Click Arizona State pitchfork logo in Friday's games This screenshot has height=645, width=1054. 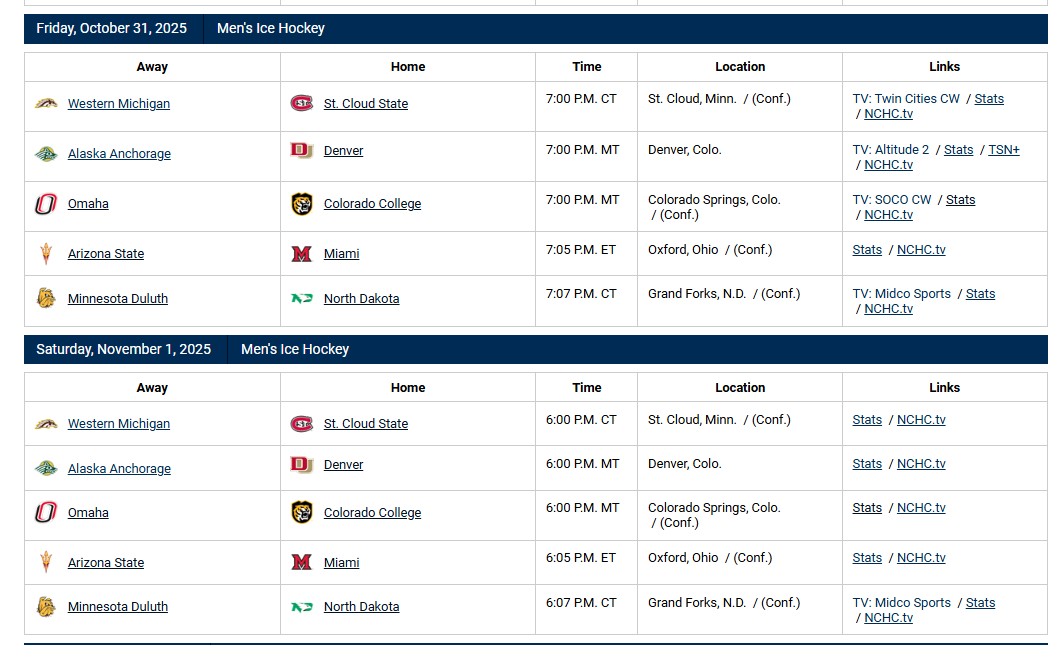tap(46, 254)
